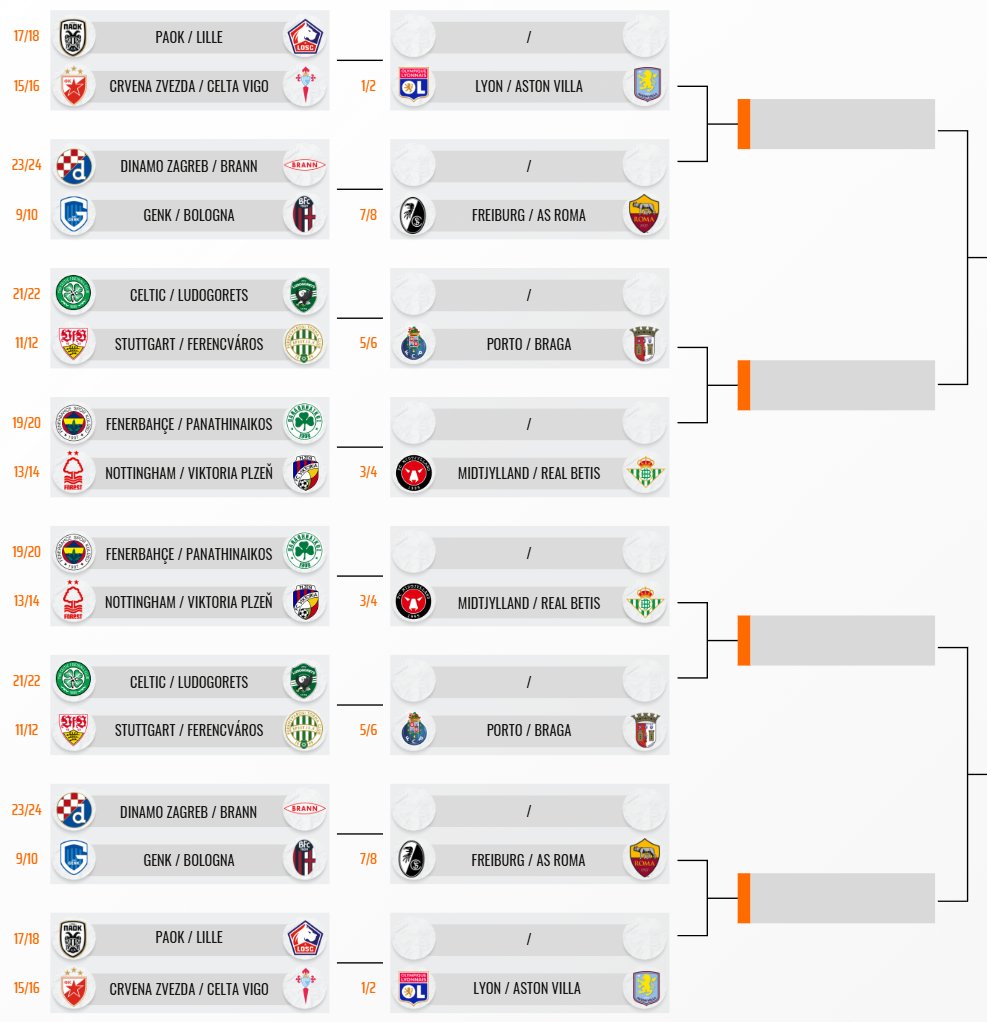987x1022 pixels.
Task: Click Celtic club badge in the upper bracket
Action: [74, 294]
